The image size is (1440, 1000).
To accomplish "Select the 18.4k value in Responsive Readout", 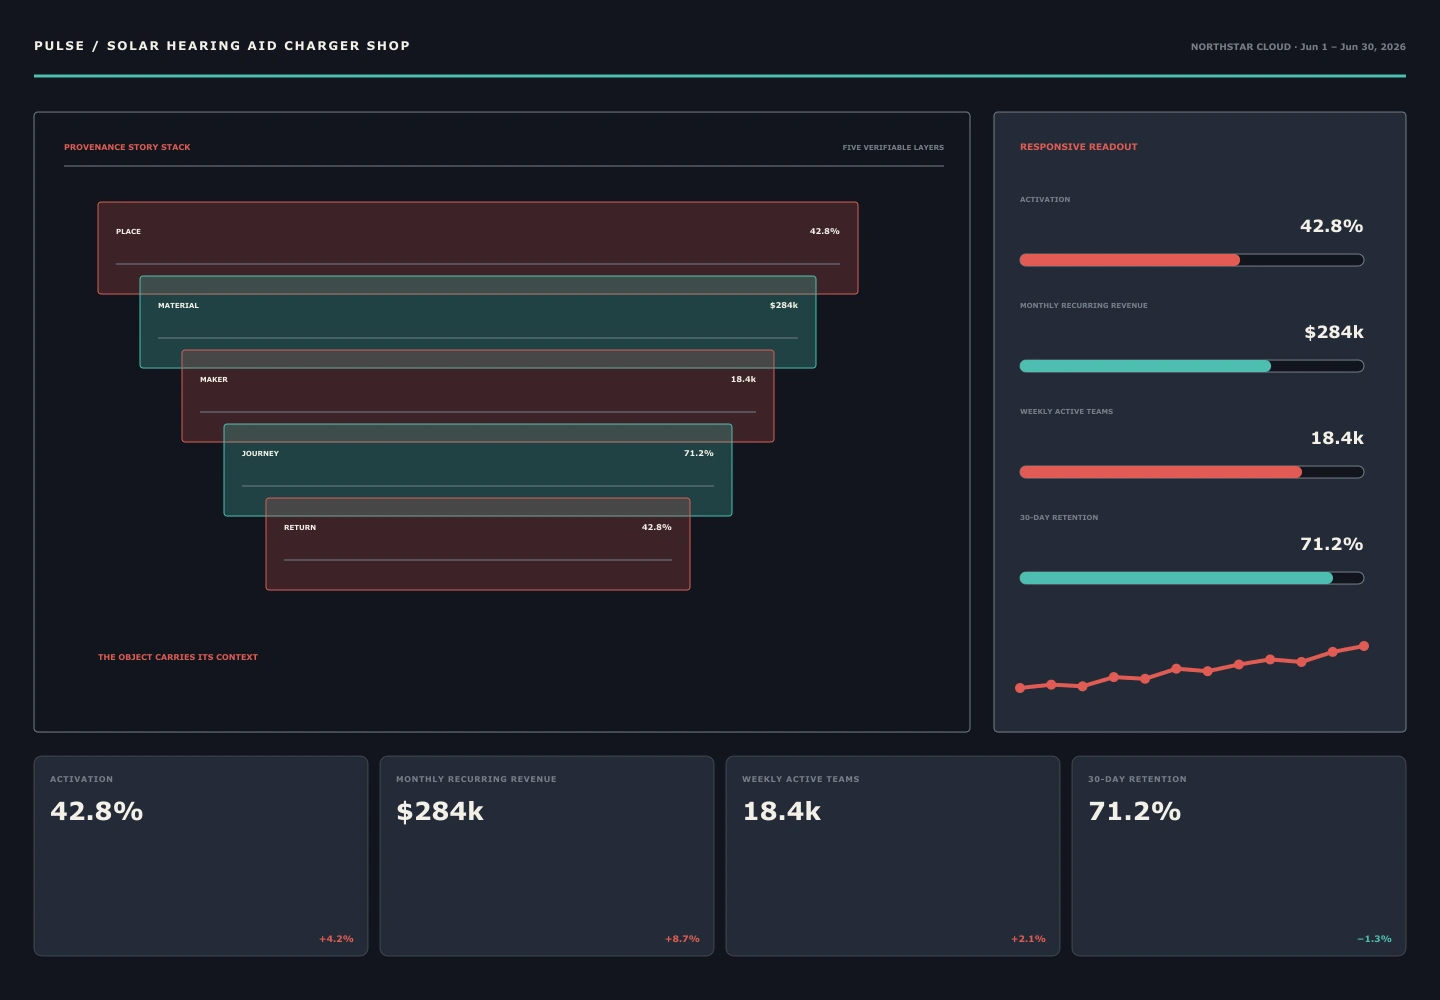I will tap(1337, 438).
